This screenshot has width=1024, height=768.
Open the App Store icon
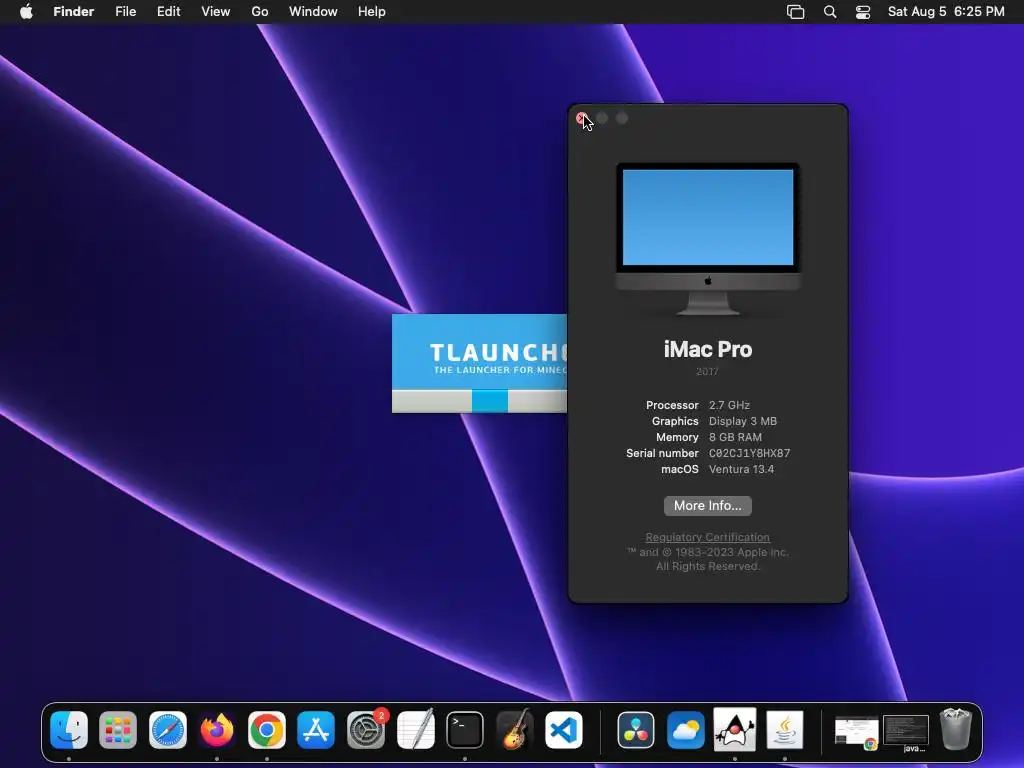tap(316, 729)
